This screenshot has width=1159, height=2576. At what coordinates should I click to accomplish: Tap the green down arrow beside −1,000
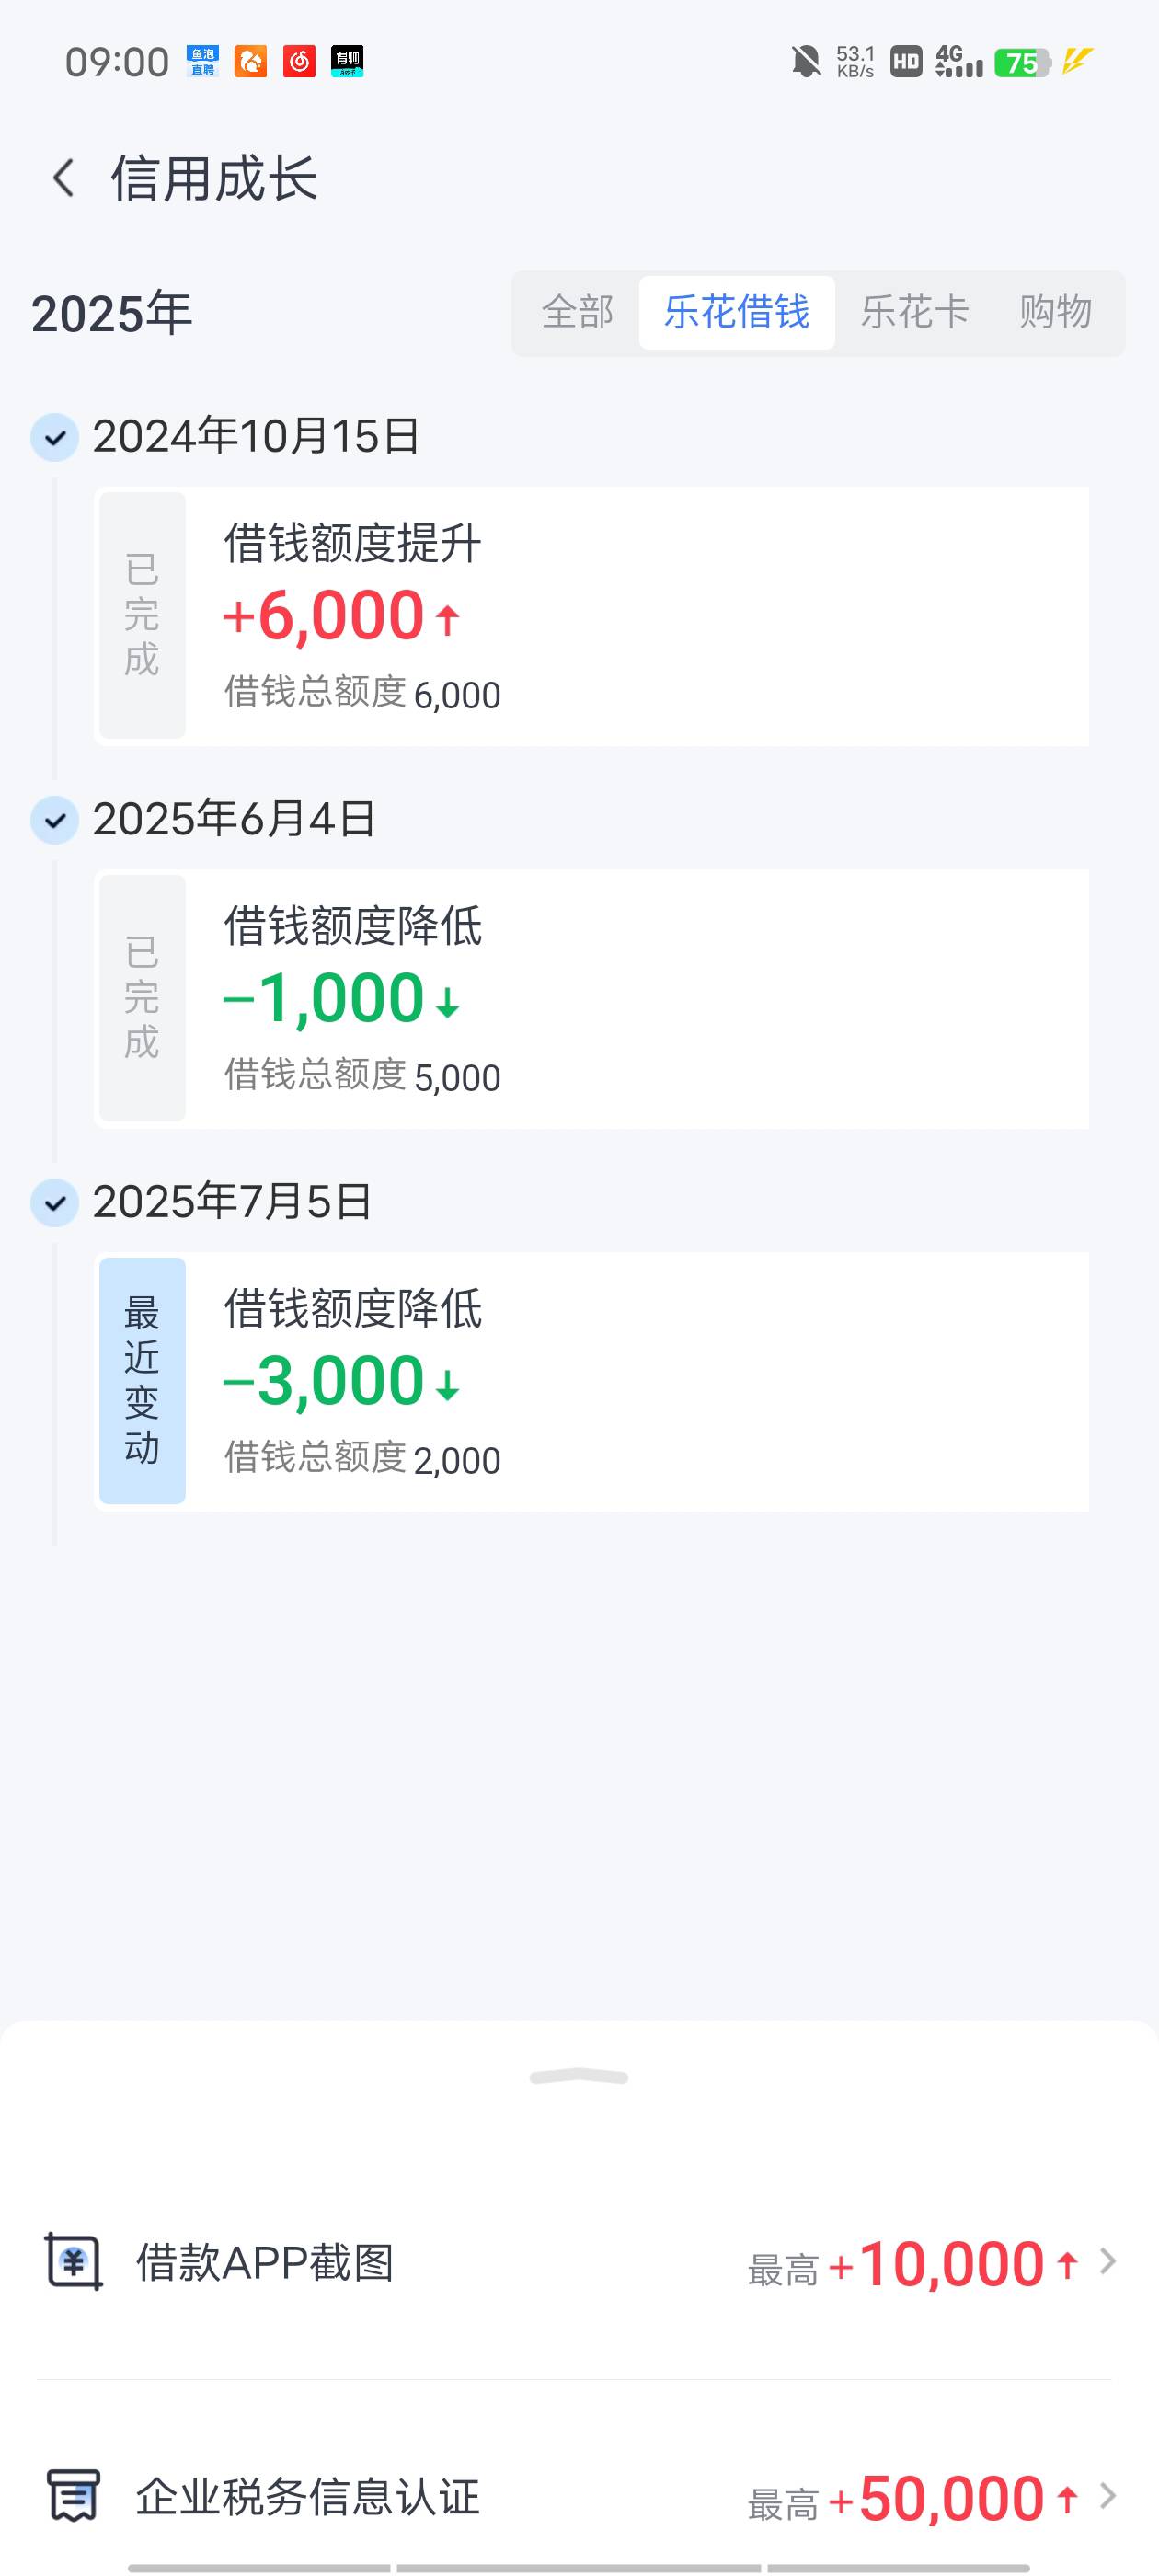(447, 1003)
